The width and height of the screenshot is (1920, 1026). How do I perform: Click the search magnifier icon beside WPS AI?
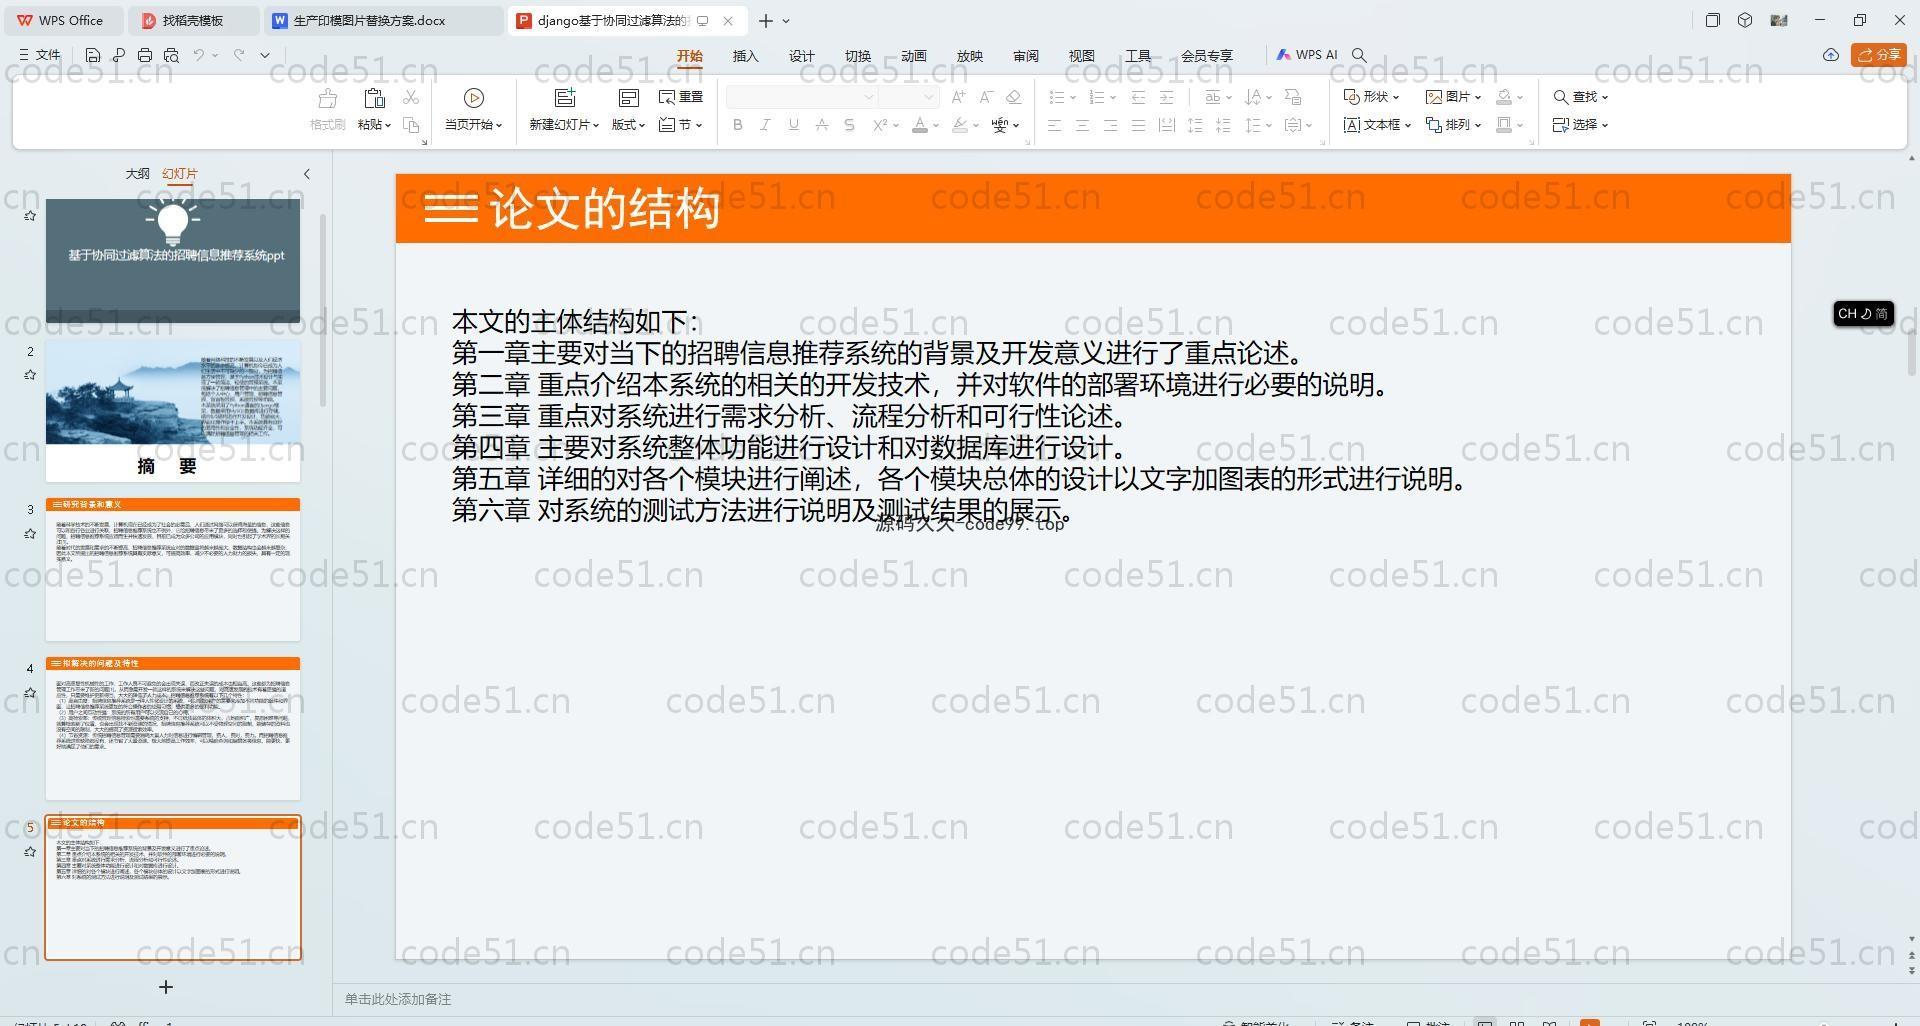(1359, 55)
